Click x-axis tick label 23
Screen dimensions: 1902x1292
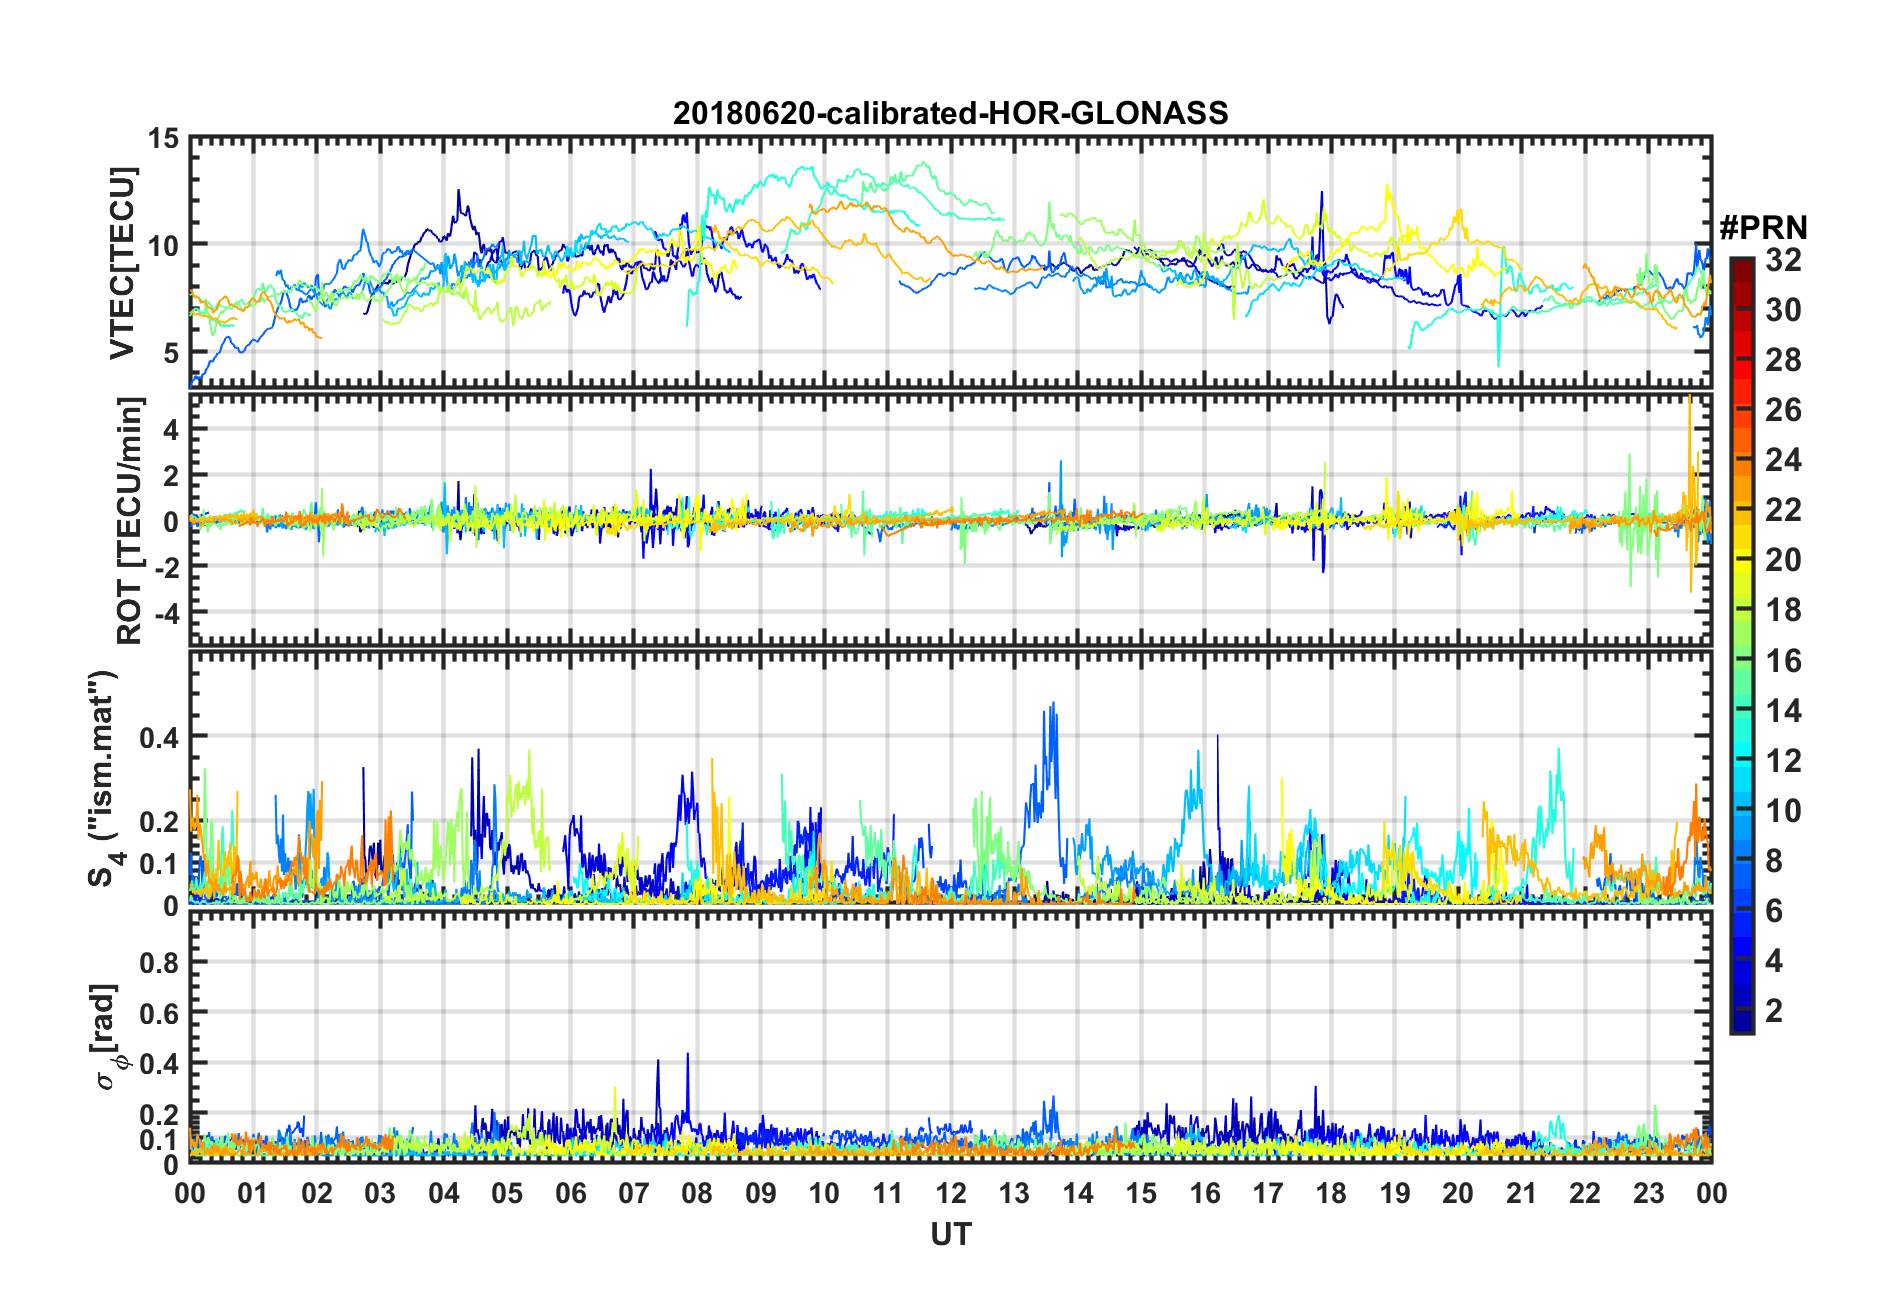click(1648, 1193)
